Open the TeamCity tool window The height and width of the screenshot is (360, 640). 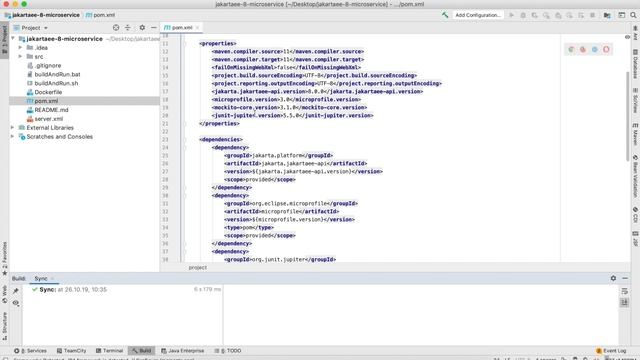pyautogui.click(x=71, y=351)
